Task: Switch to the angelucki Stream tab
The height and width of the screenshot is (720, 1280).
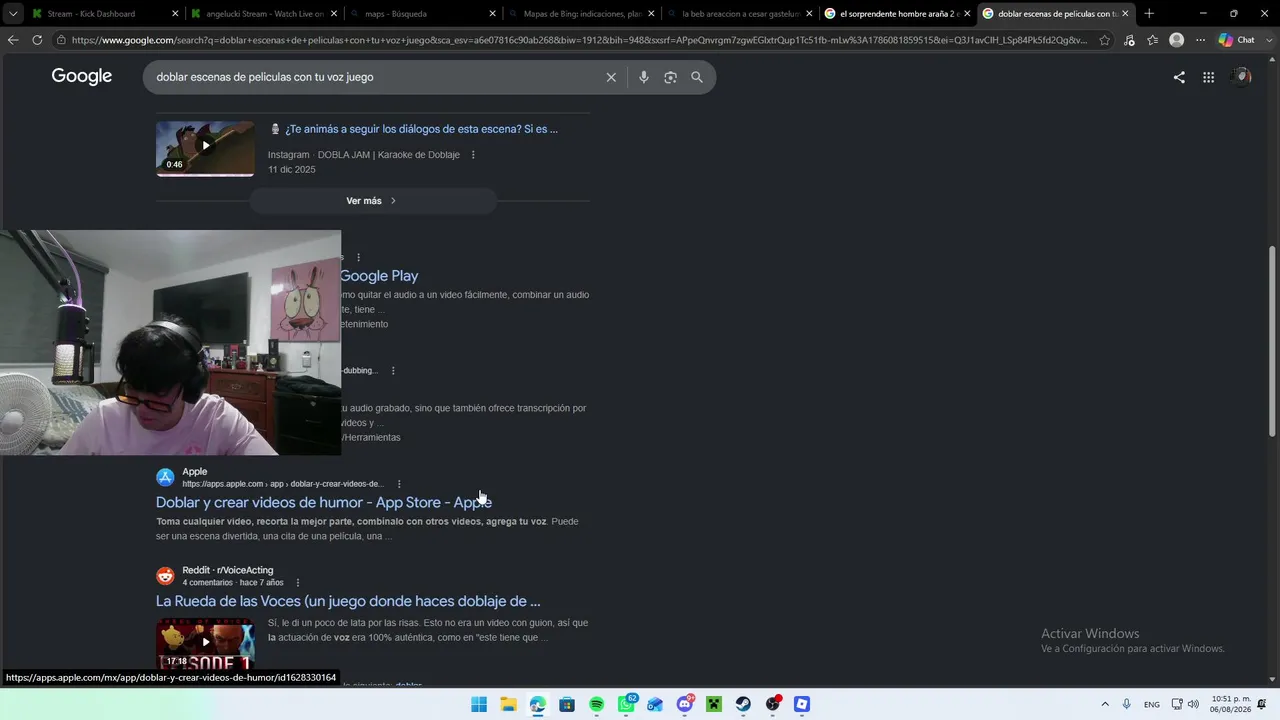Action: tap(265, 13)
